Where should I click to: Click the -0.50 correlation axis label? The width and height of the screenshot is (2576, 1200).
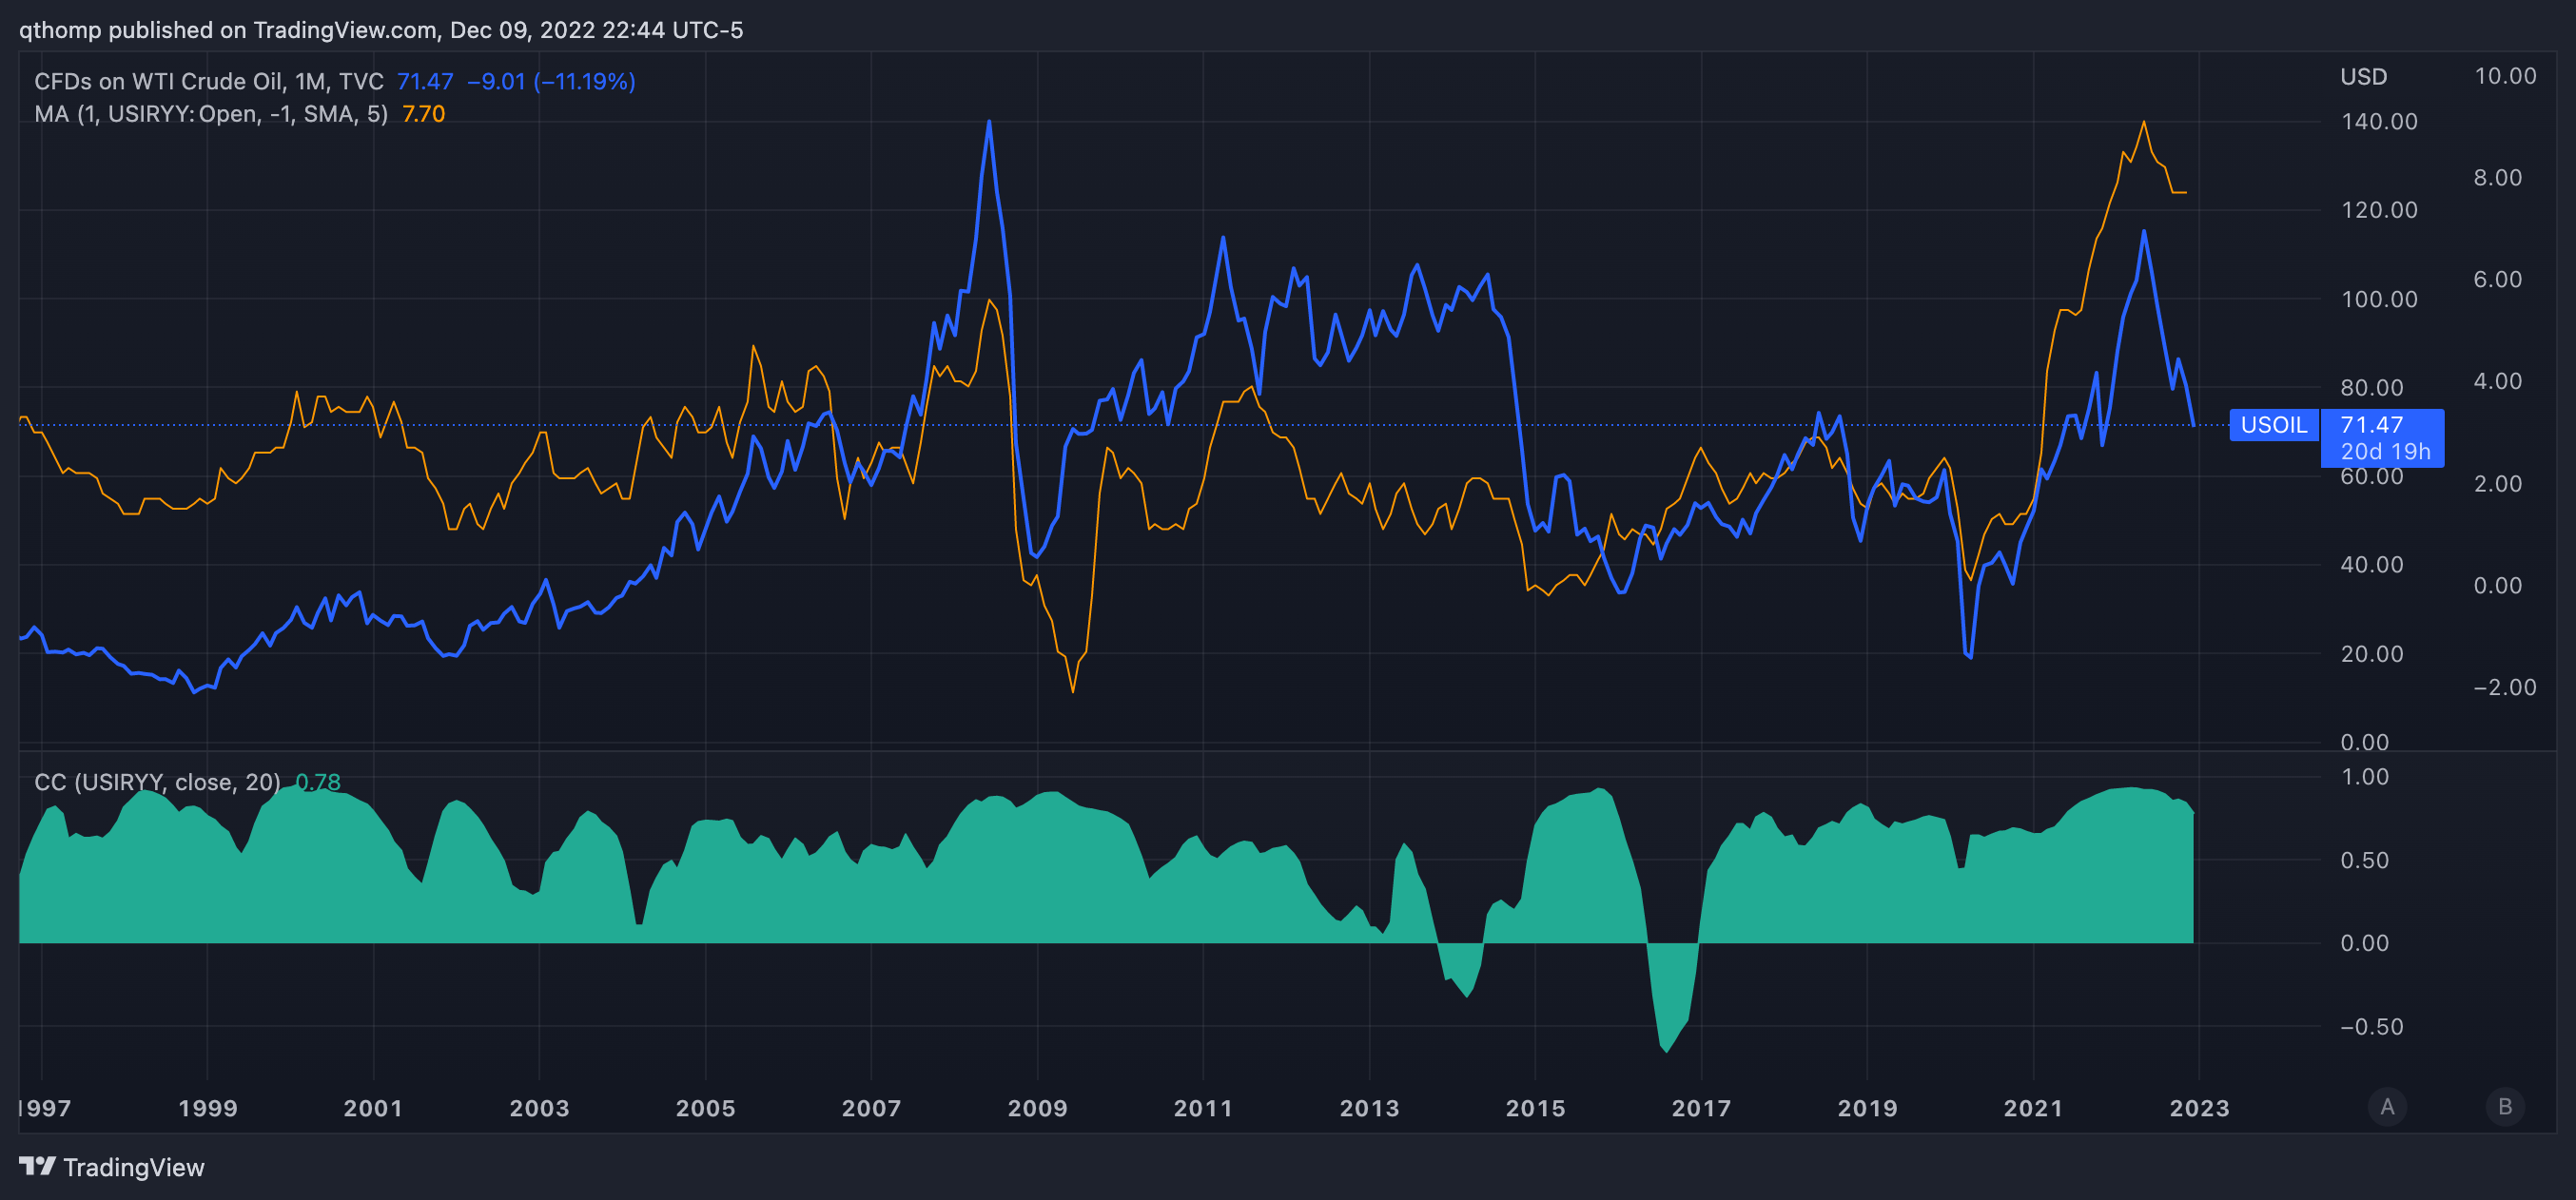click(x=2370, y=1027)
